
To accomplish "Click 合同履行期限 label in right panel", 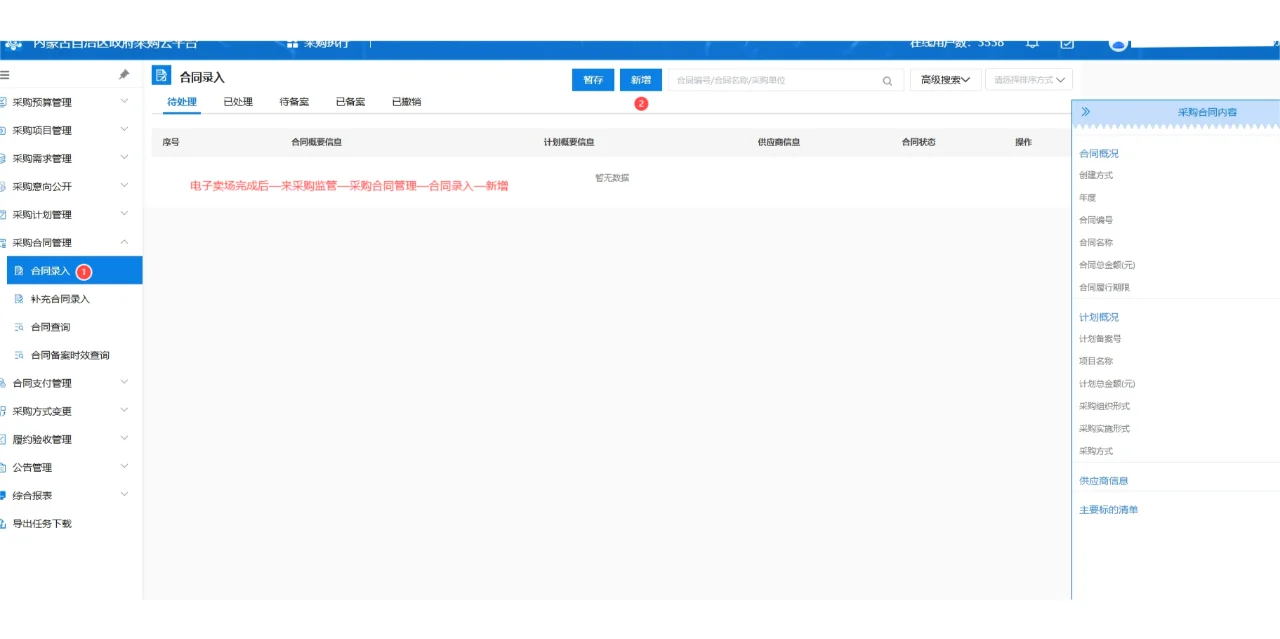I will [x=1104, y=287].
